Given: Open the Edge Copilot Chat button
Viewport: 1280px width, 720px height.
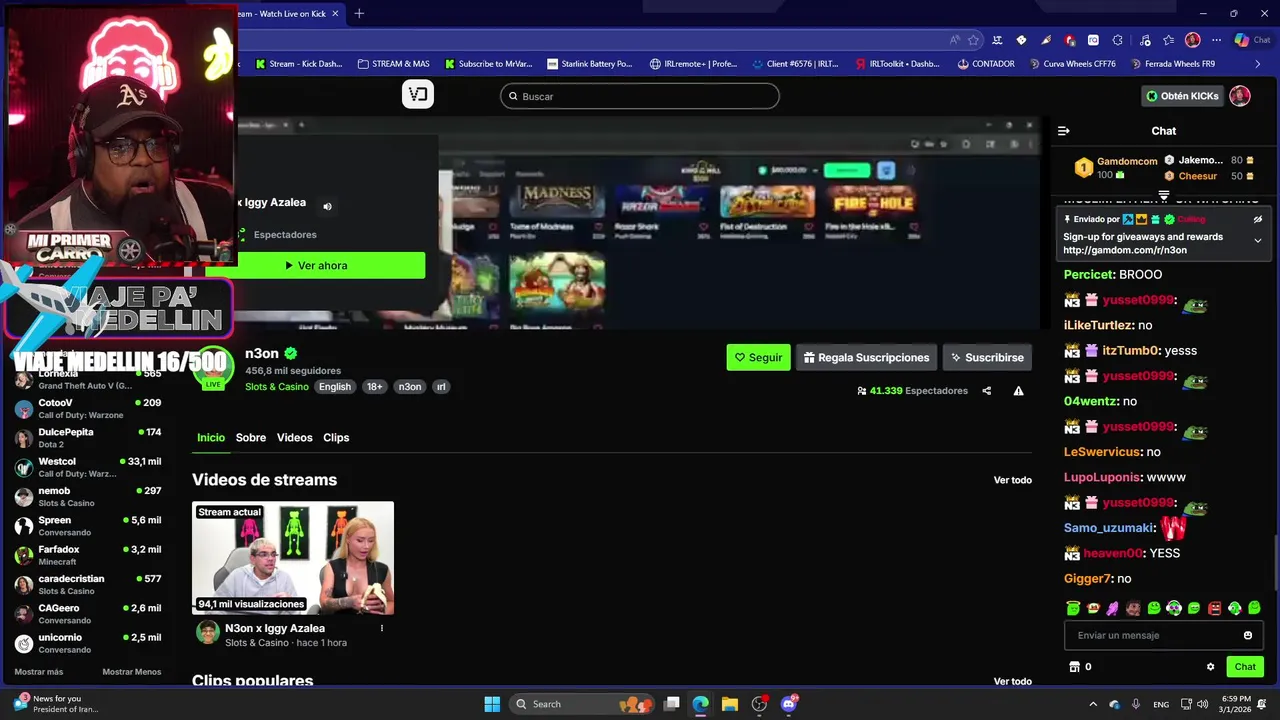Looking at the screenshot, I should pyautogui.click(x=1252, y=40).
